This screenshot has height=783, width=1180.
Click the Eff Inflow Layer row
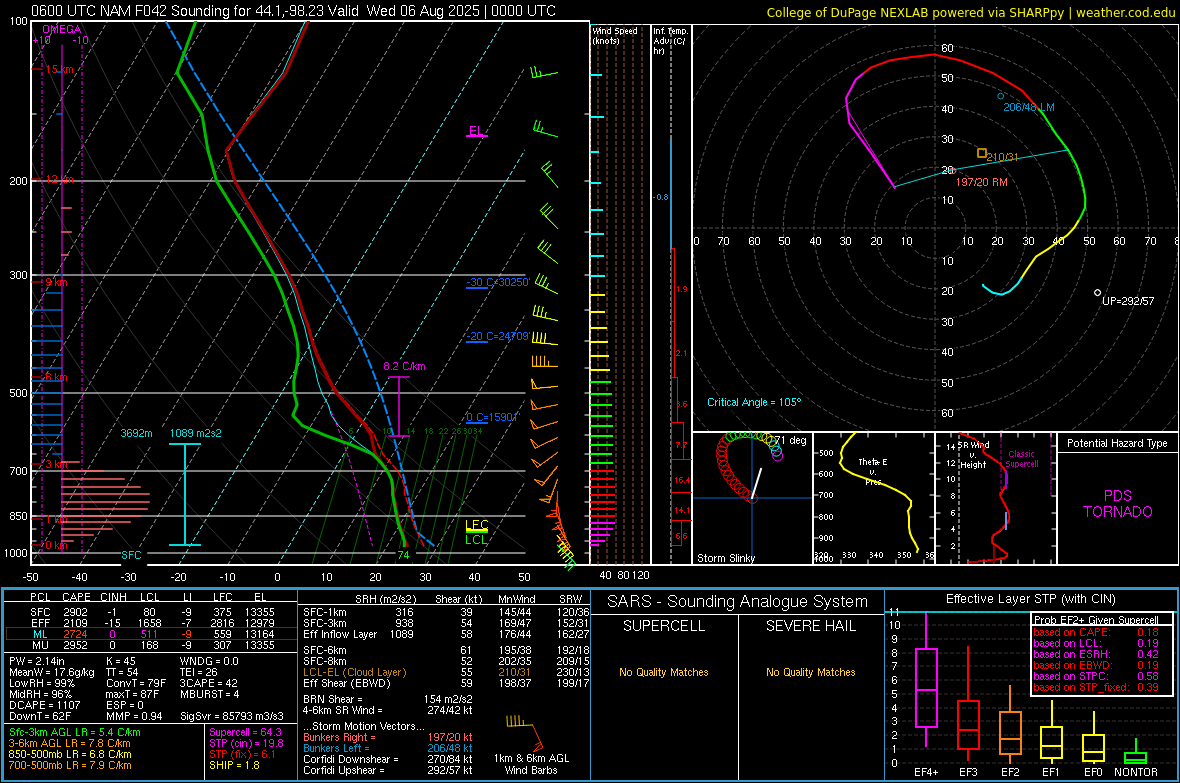[x=446, y=634]
